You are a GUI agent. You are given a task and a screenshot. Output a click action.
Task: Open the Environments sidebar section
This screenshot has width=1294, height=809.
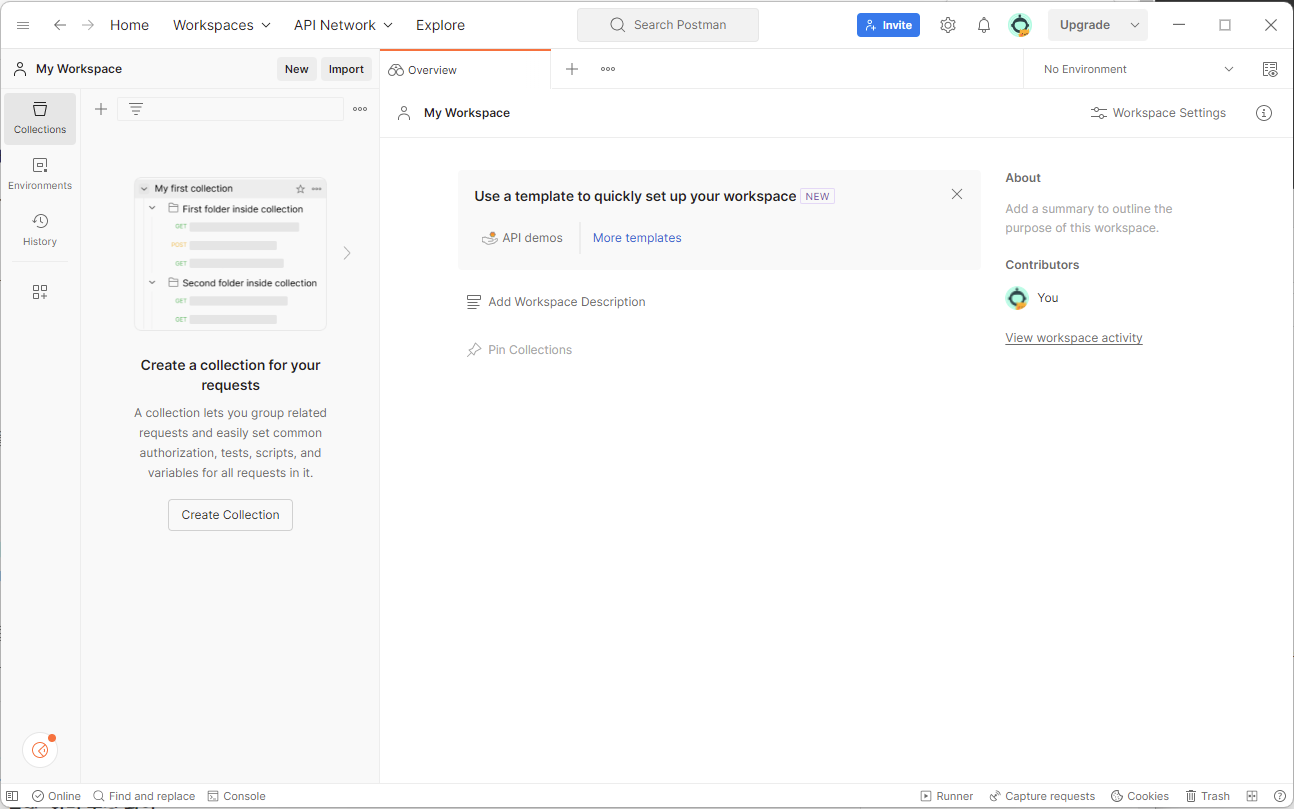(x=40, y=174)
